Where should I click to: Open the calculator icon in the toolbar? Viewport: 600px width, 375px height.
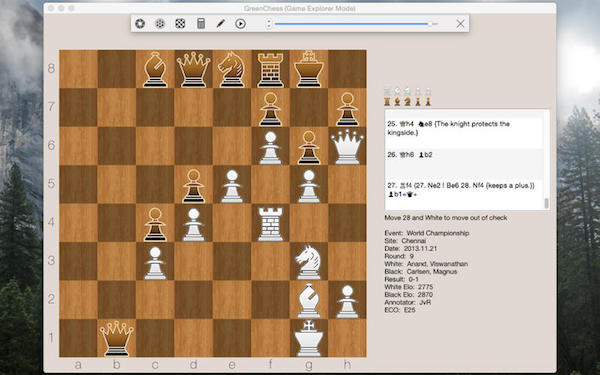[x=201, y=24]
